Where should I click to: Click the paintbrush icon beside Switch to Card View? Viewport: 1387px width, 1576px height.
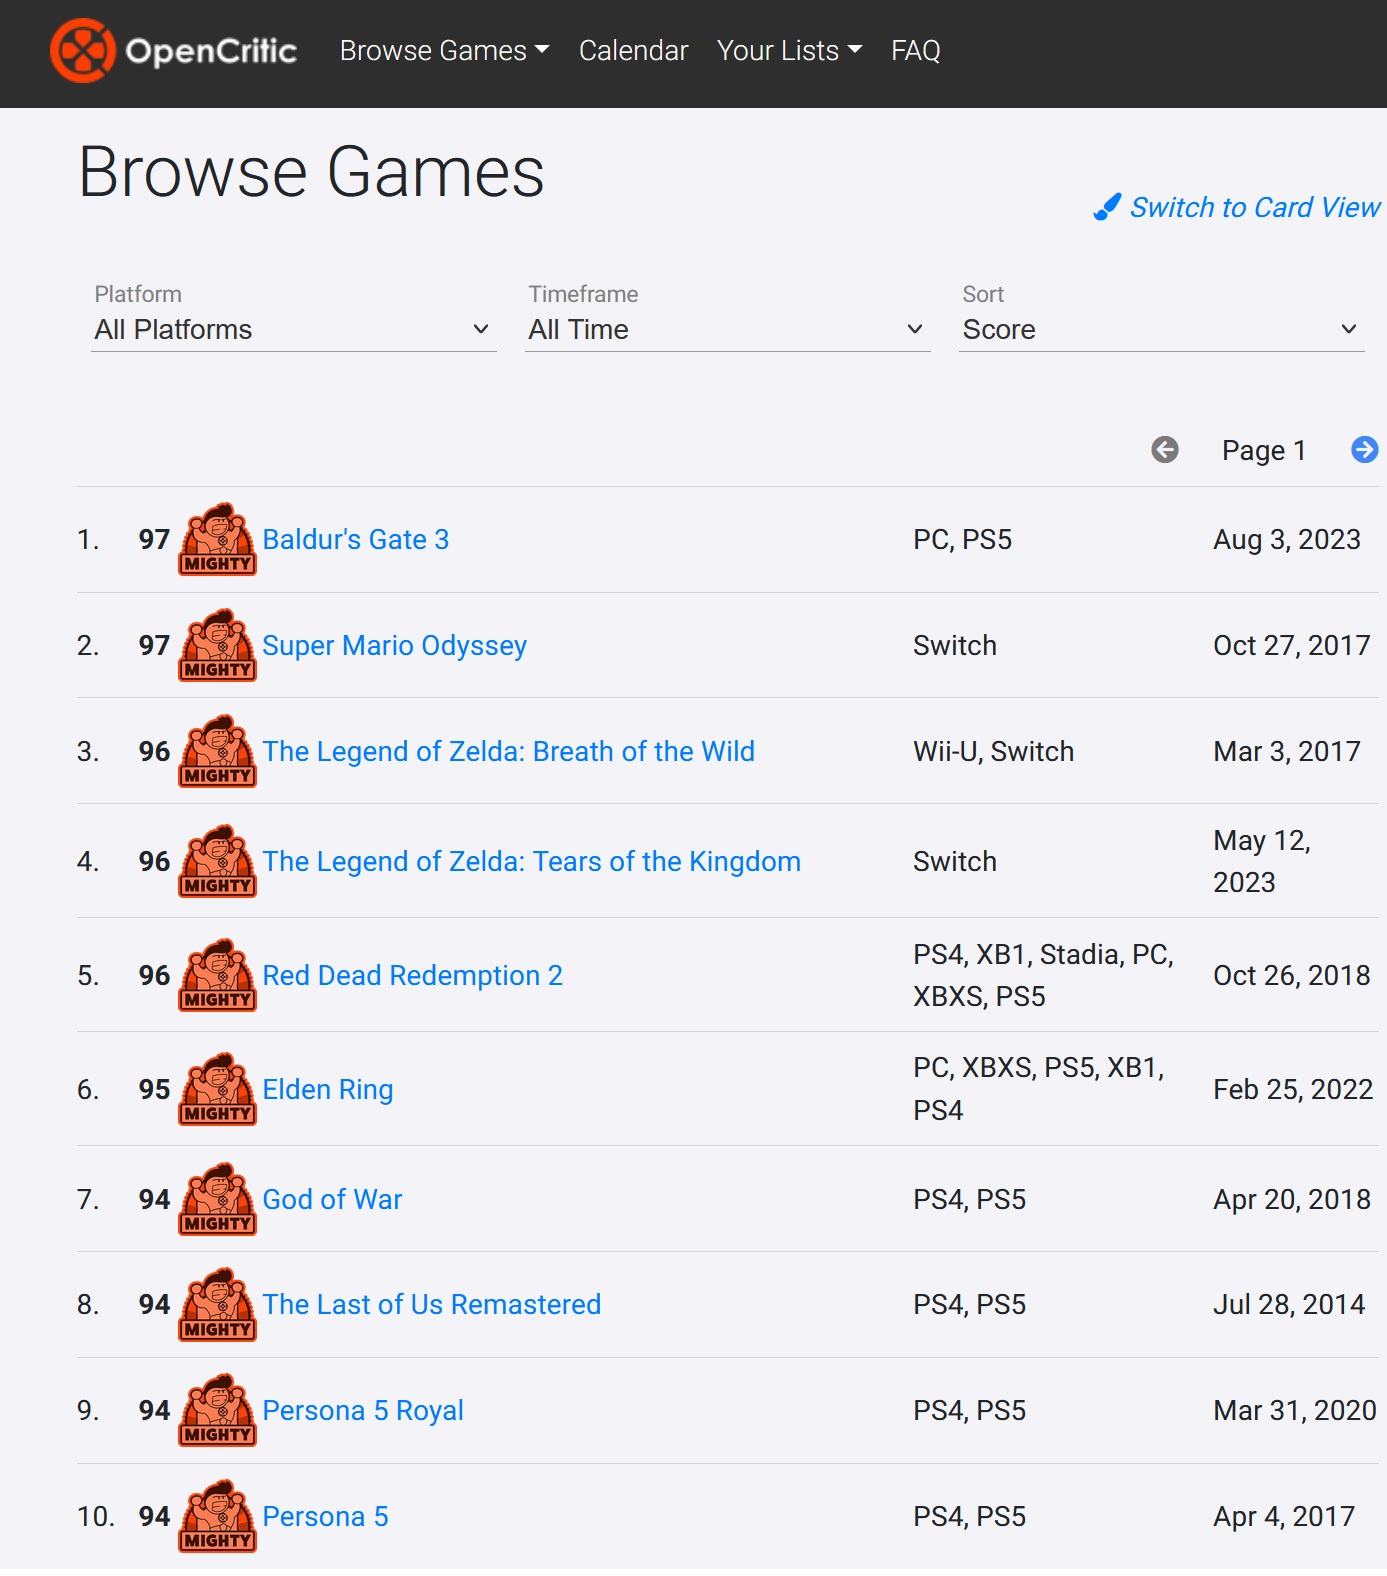[x=1107, y=207]
